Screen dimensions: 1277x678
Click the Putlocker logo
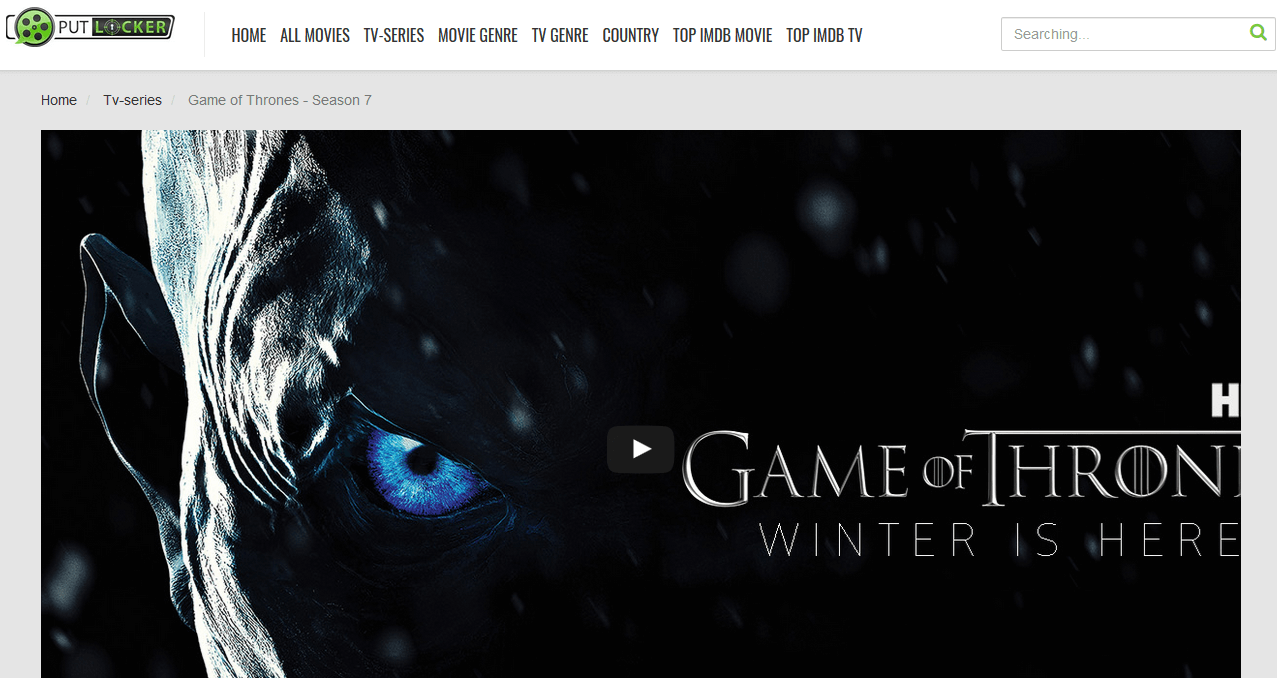90,27
